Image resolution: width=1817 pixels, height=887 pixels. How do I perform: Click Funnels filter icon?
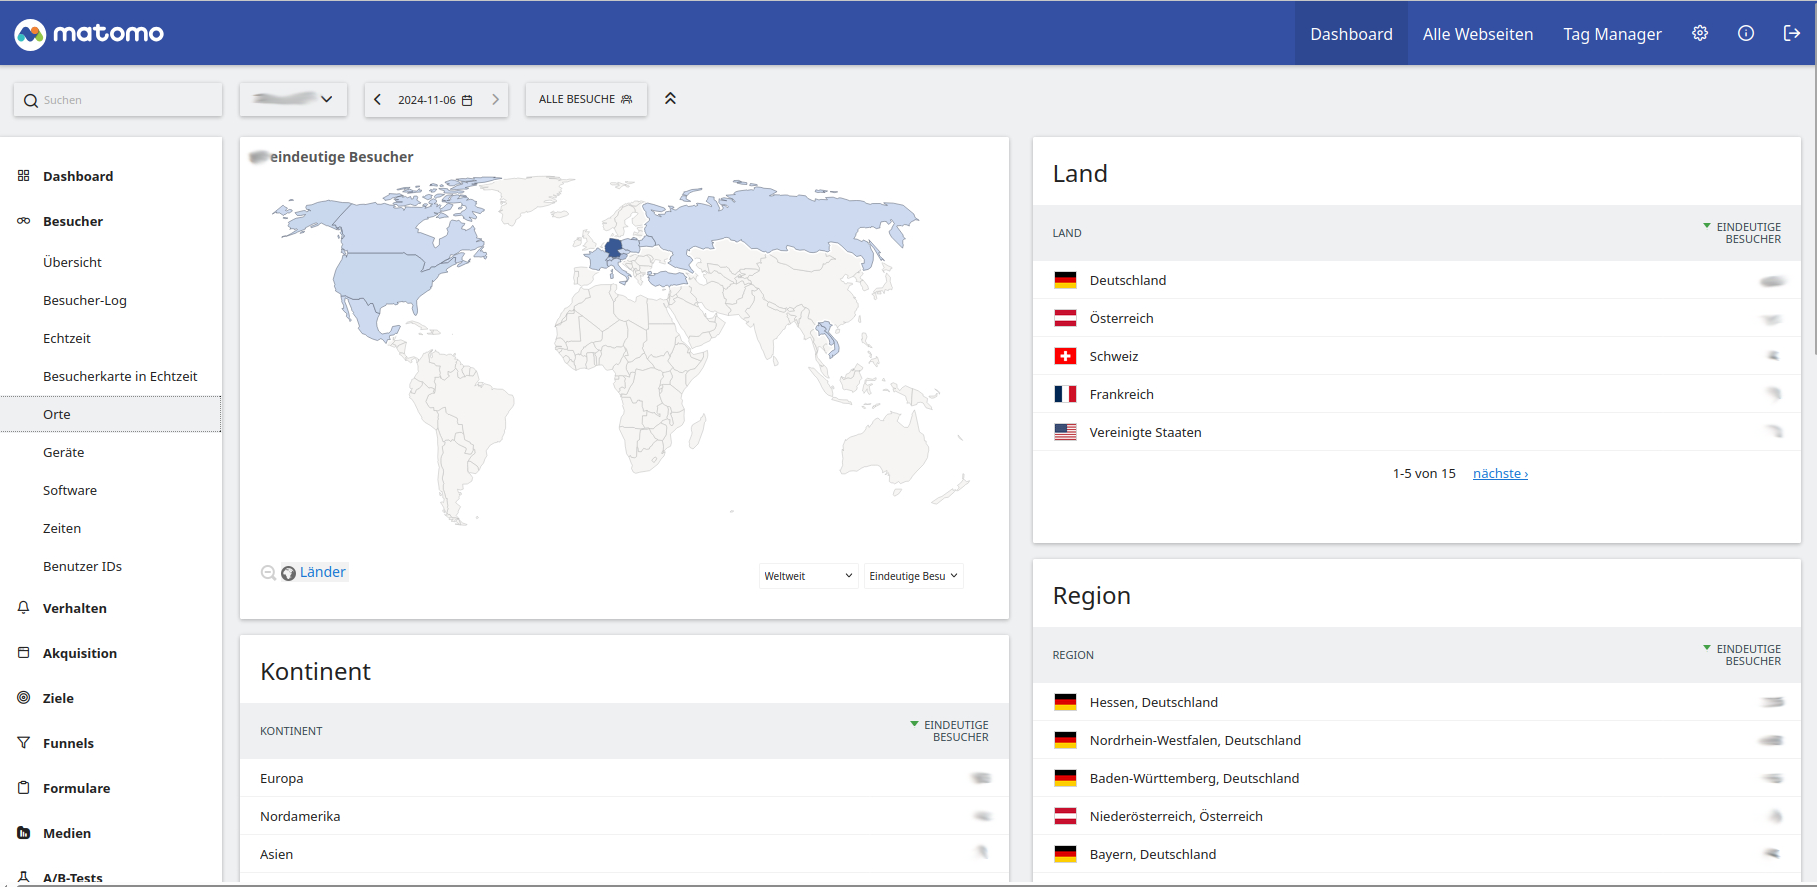pos(24,743)
